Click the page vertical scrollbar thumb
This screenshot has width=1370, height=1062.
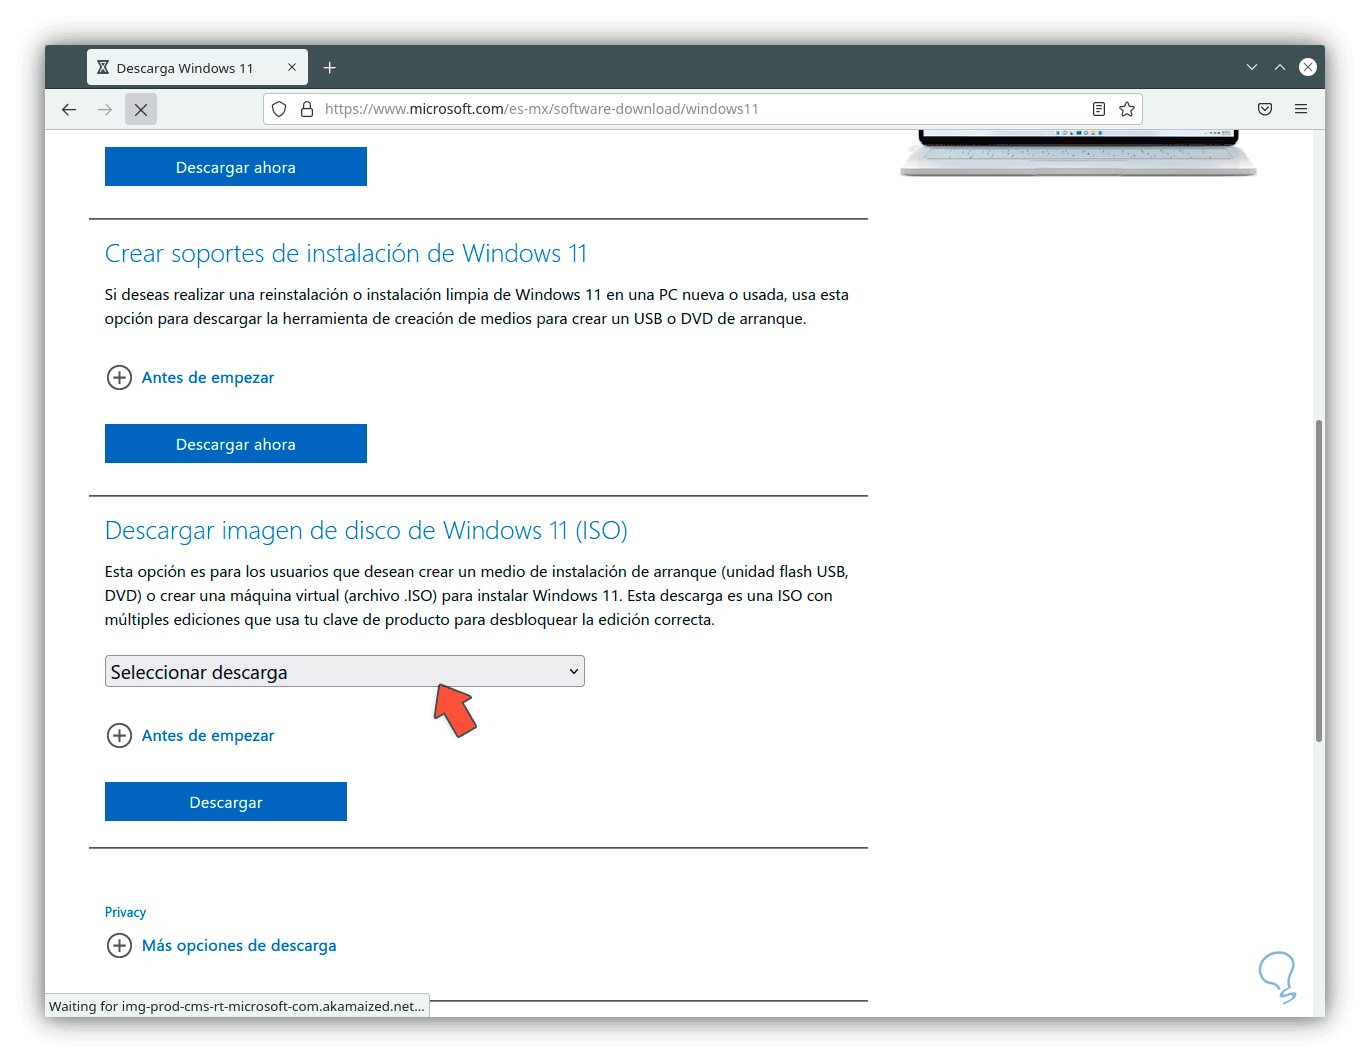pyautogui.click(x=1319, y=580)
